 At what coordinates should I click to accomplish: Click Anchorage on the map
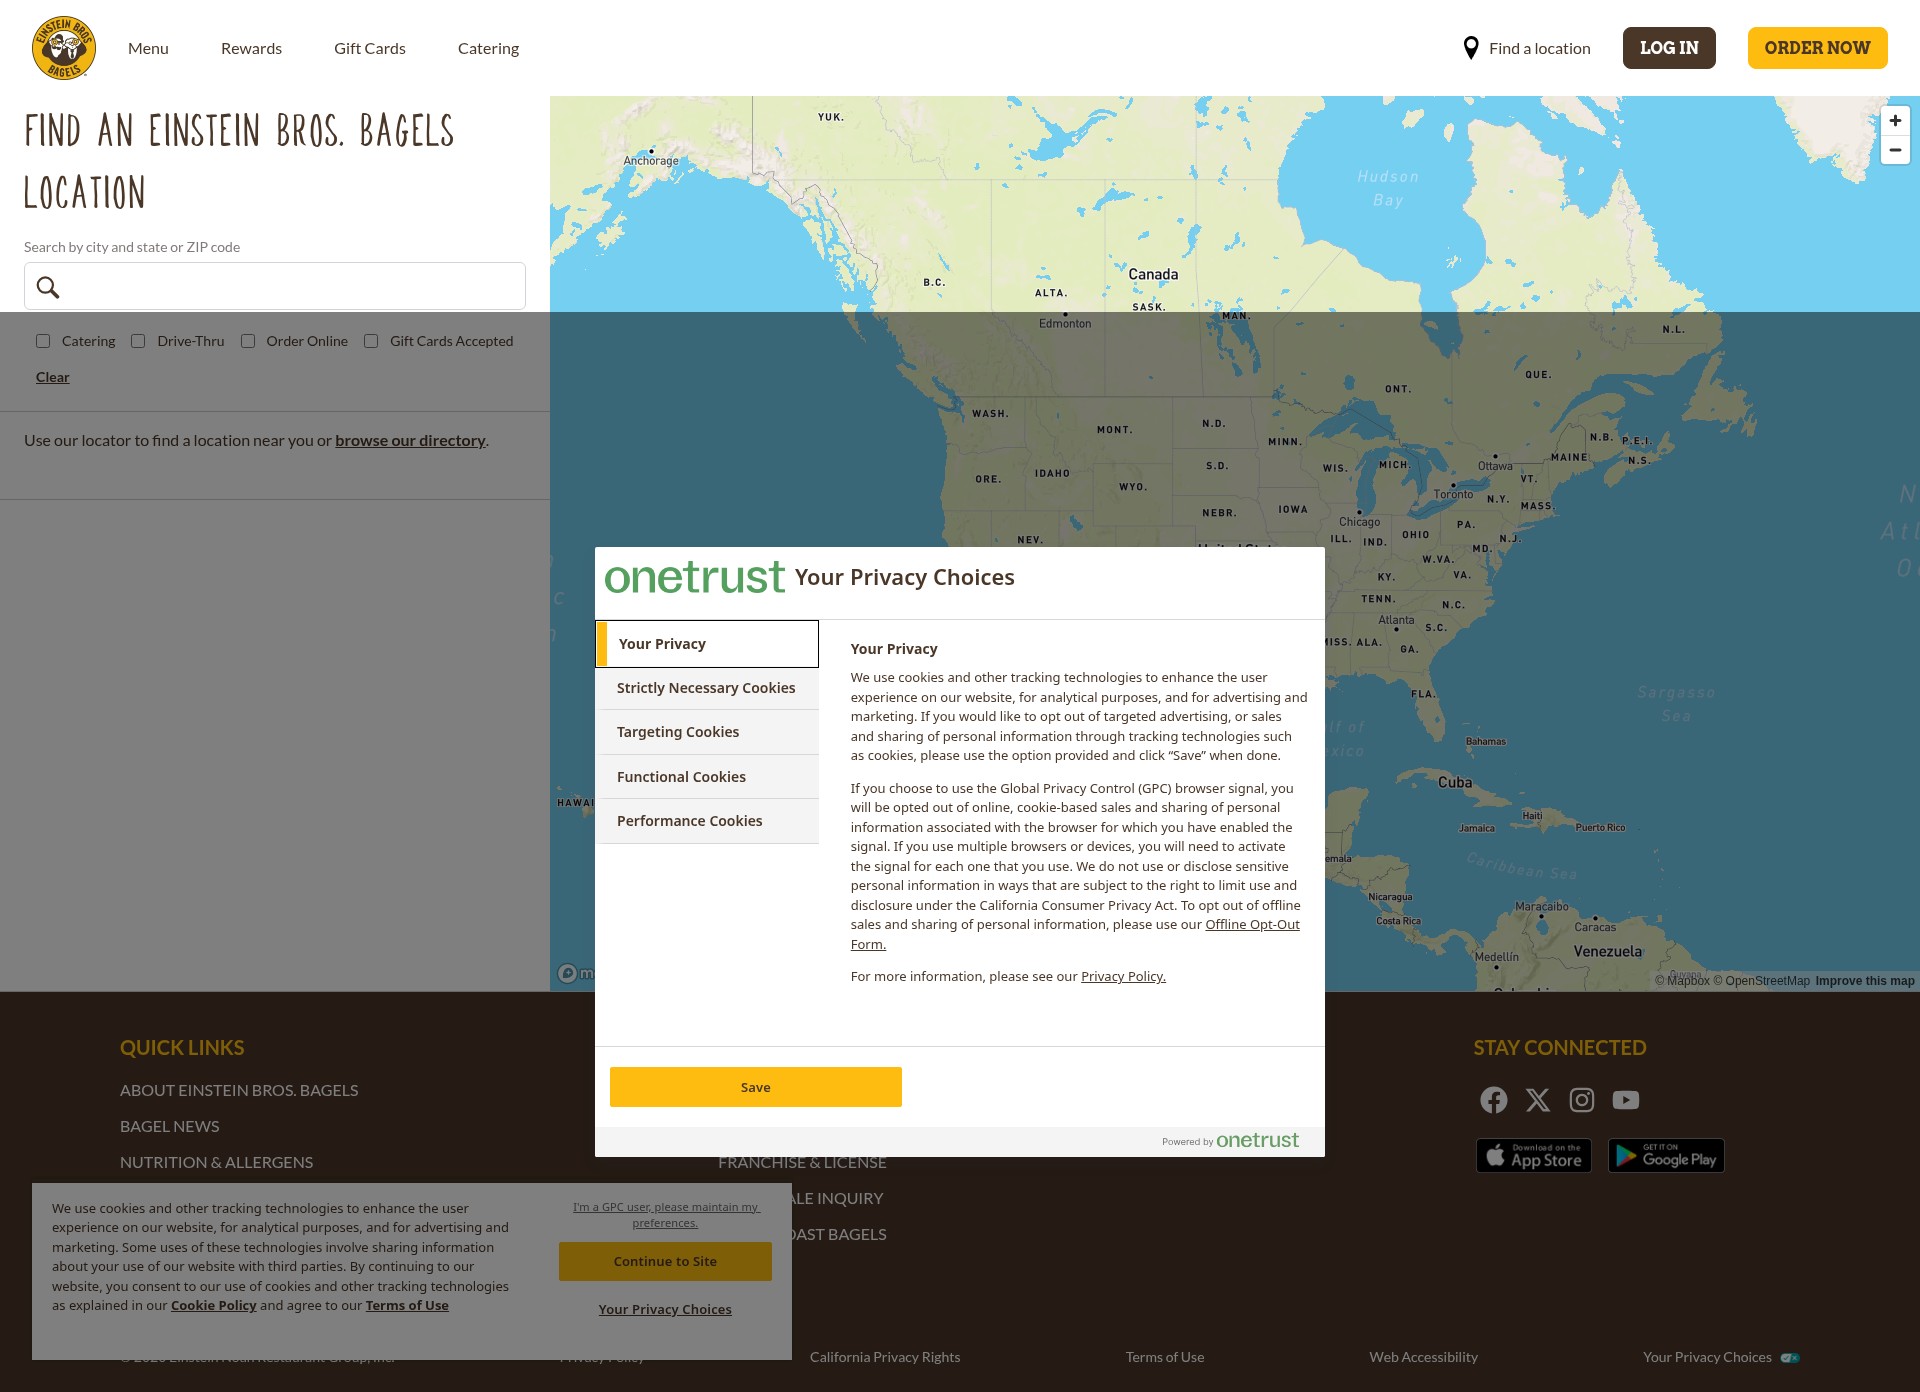click(x=651, y=160)
